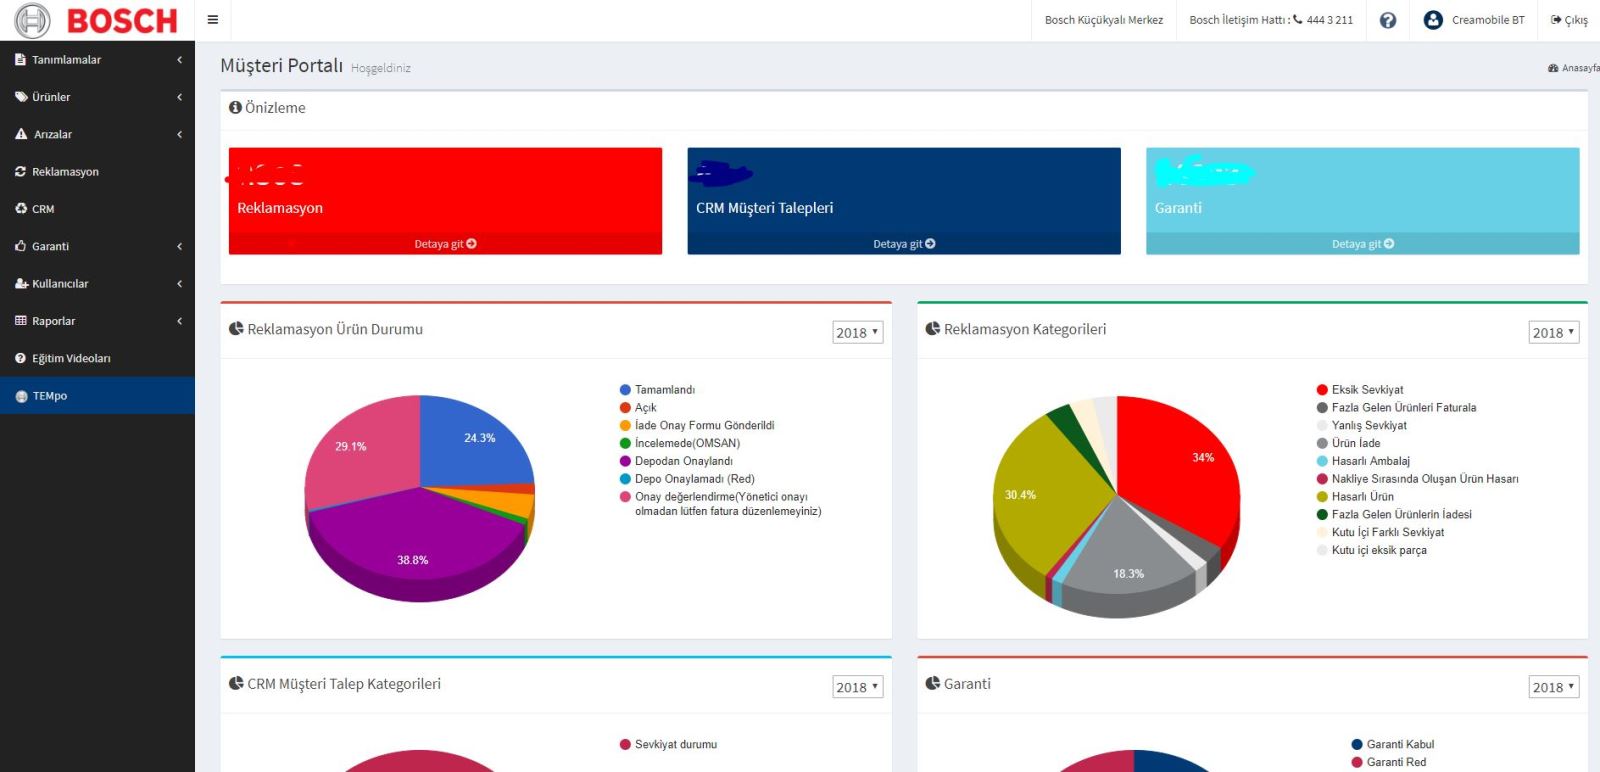Screen dimensions: 1600x772
Task: Expand the Tanımlamalar sidebar menu
Action: coord(97,60)
